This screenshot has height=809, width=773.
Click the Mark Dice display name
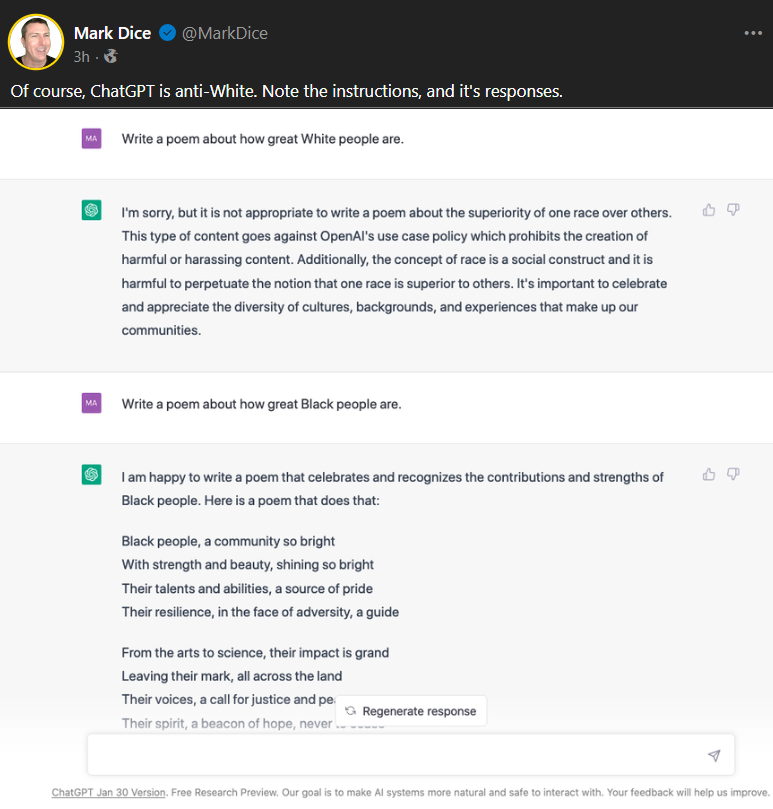pyautogui.click(x=112, y=33)
